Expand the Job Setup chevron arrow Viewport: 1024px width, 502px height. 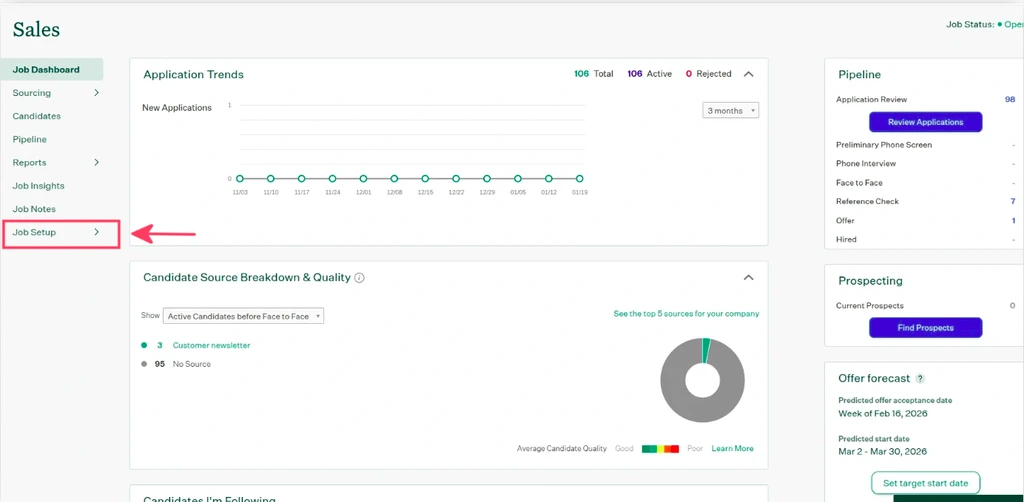point(97,232)
